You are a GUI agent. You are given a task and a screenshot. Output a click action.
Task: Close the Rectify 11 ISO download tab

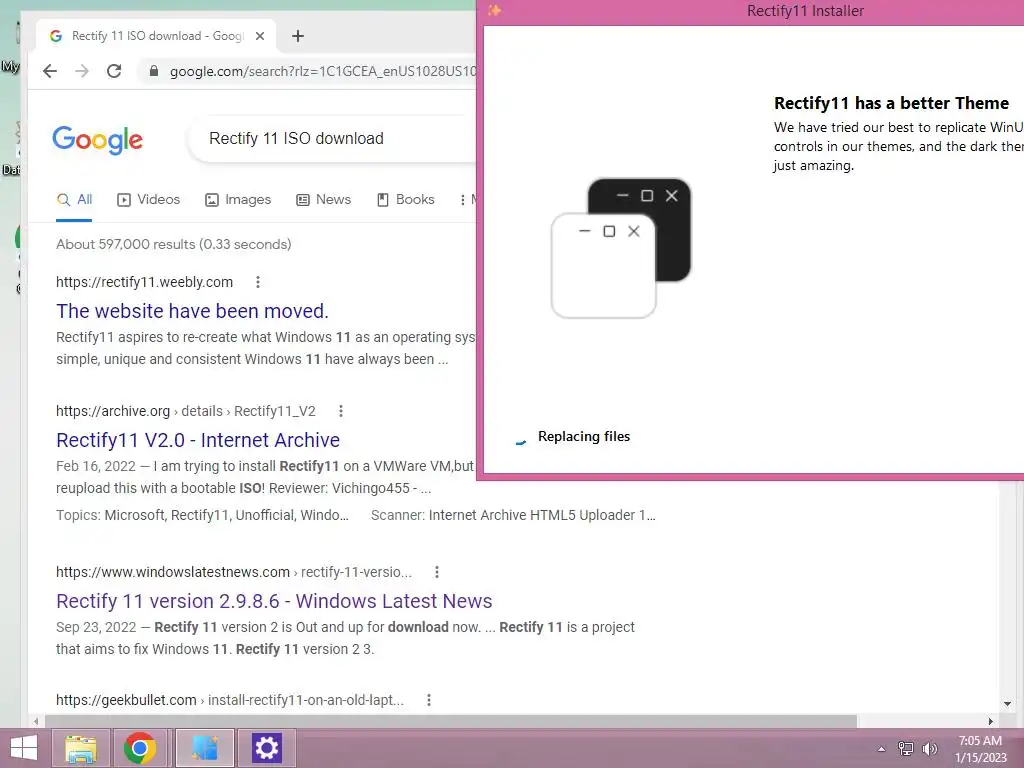260,36
